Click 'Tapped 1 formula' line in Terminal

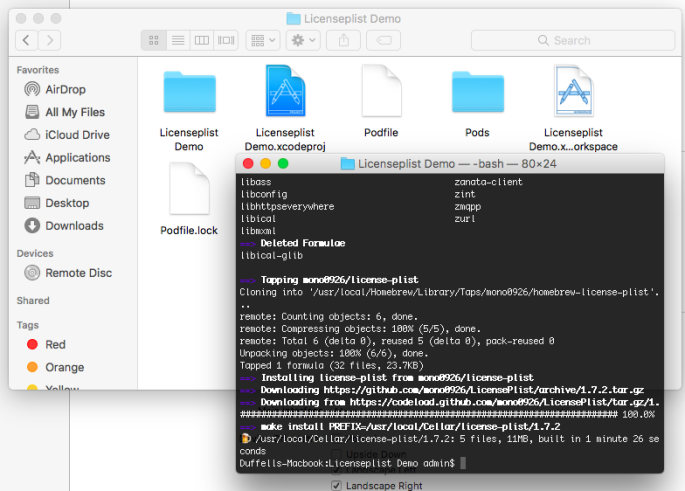pyautogui.click(x=331, y=366)
